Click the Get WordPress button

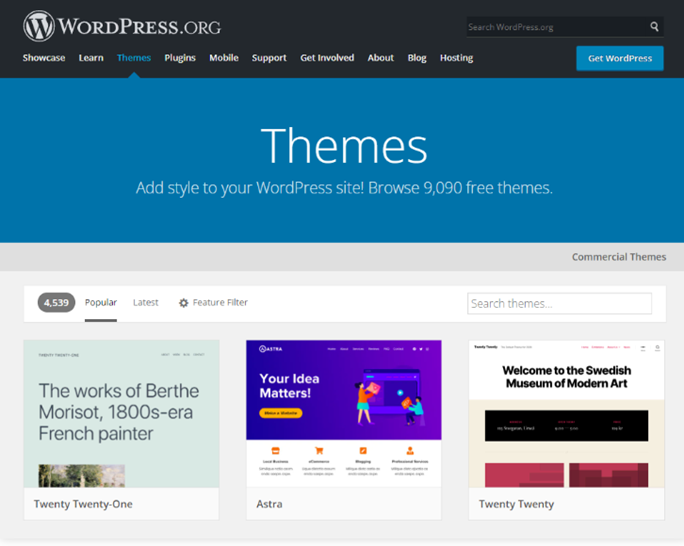620,58
